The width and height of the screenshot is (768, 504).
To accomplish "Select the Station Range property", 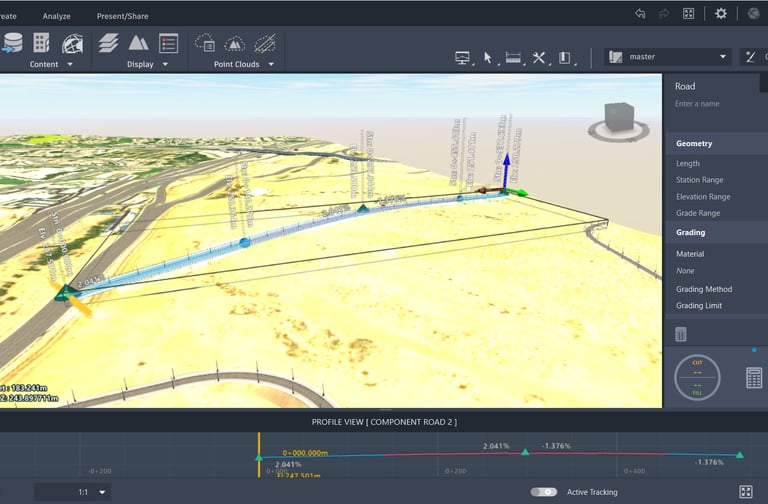I will pyautogui.click(x=700, y=180).
